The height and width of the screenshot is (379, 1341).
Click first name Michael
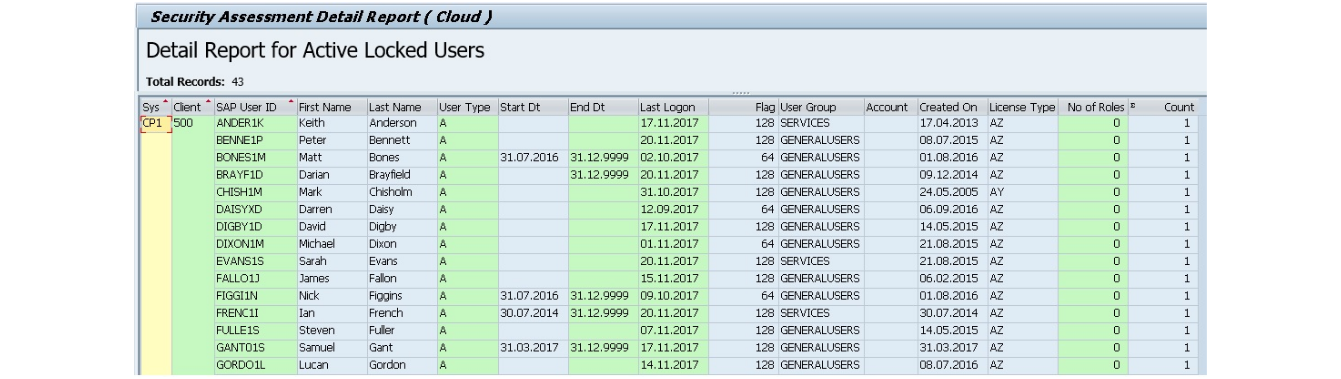click(331, 243)
